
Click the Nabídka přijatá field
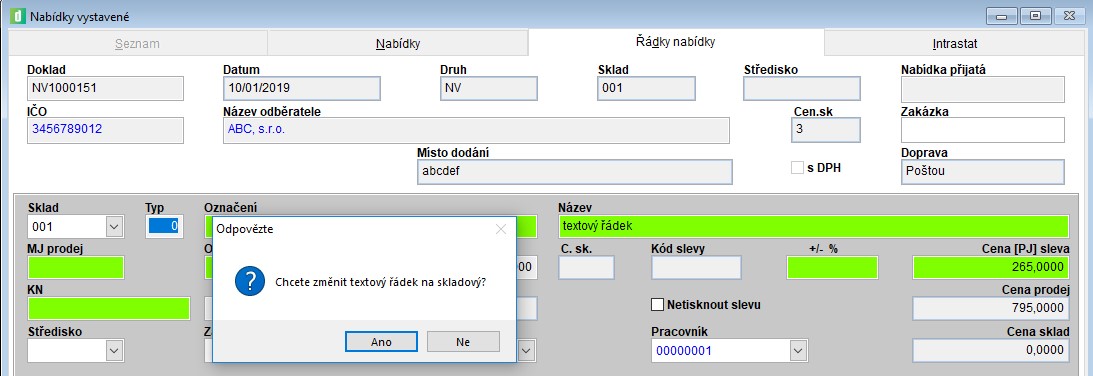(983, 89)
